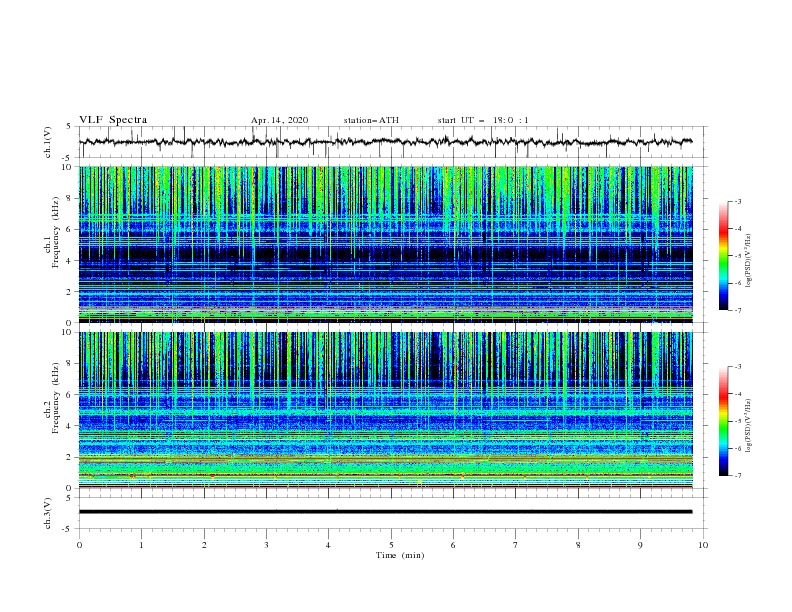Click the ch.1 colorbar "log(PSD)(V²/Hz)" label
The width and height of the screenshot is (792, 612).
tap(749, 261)
